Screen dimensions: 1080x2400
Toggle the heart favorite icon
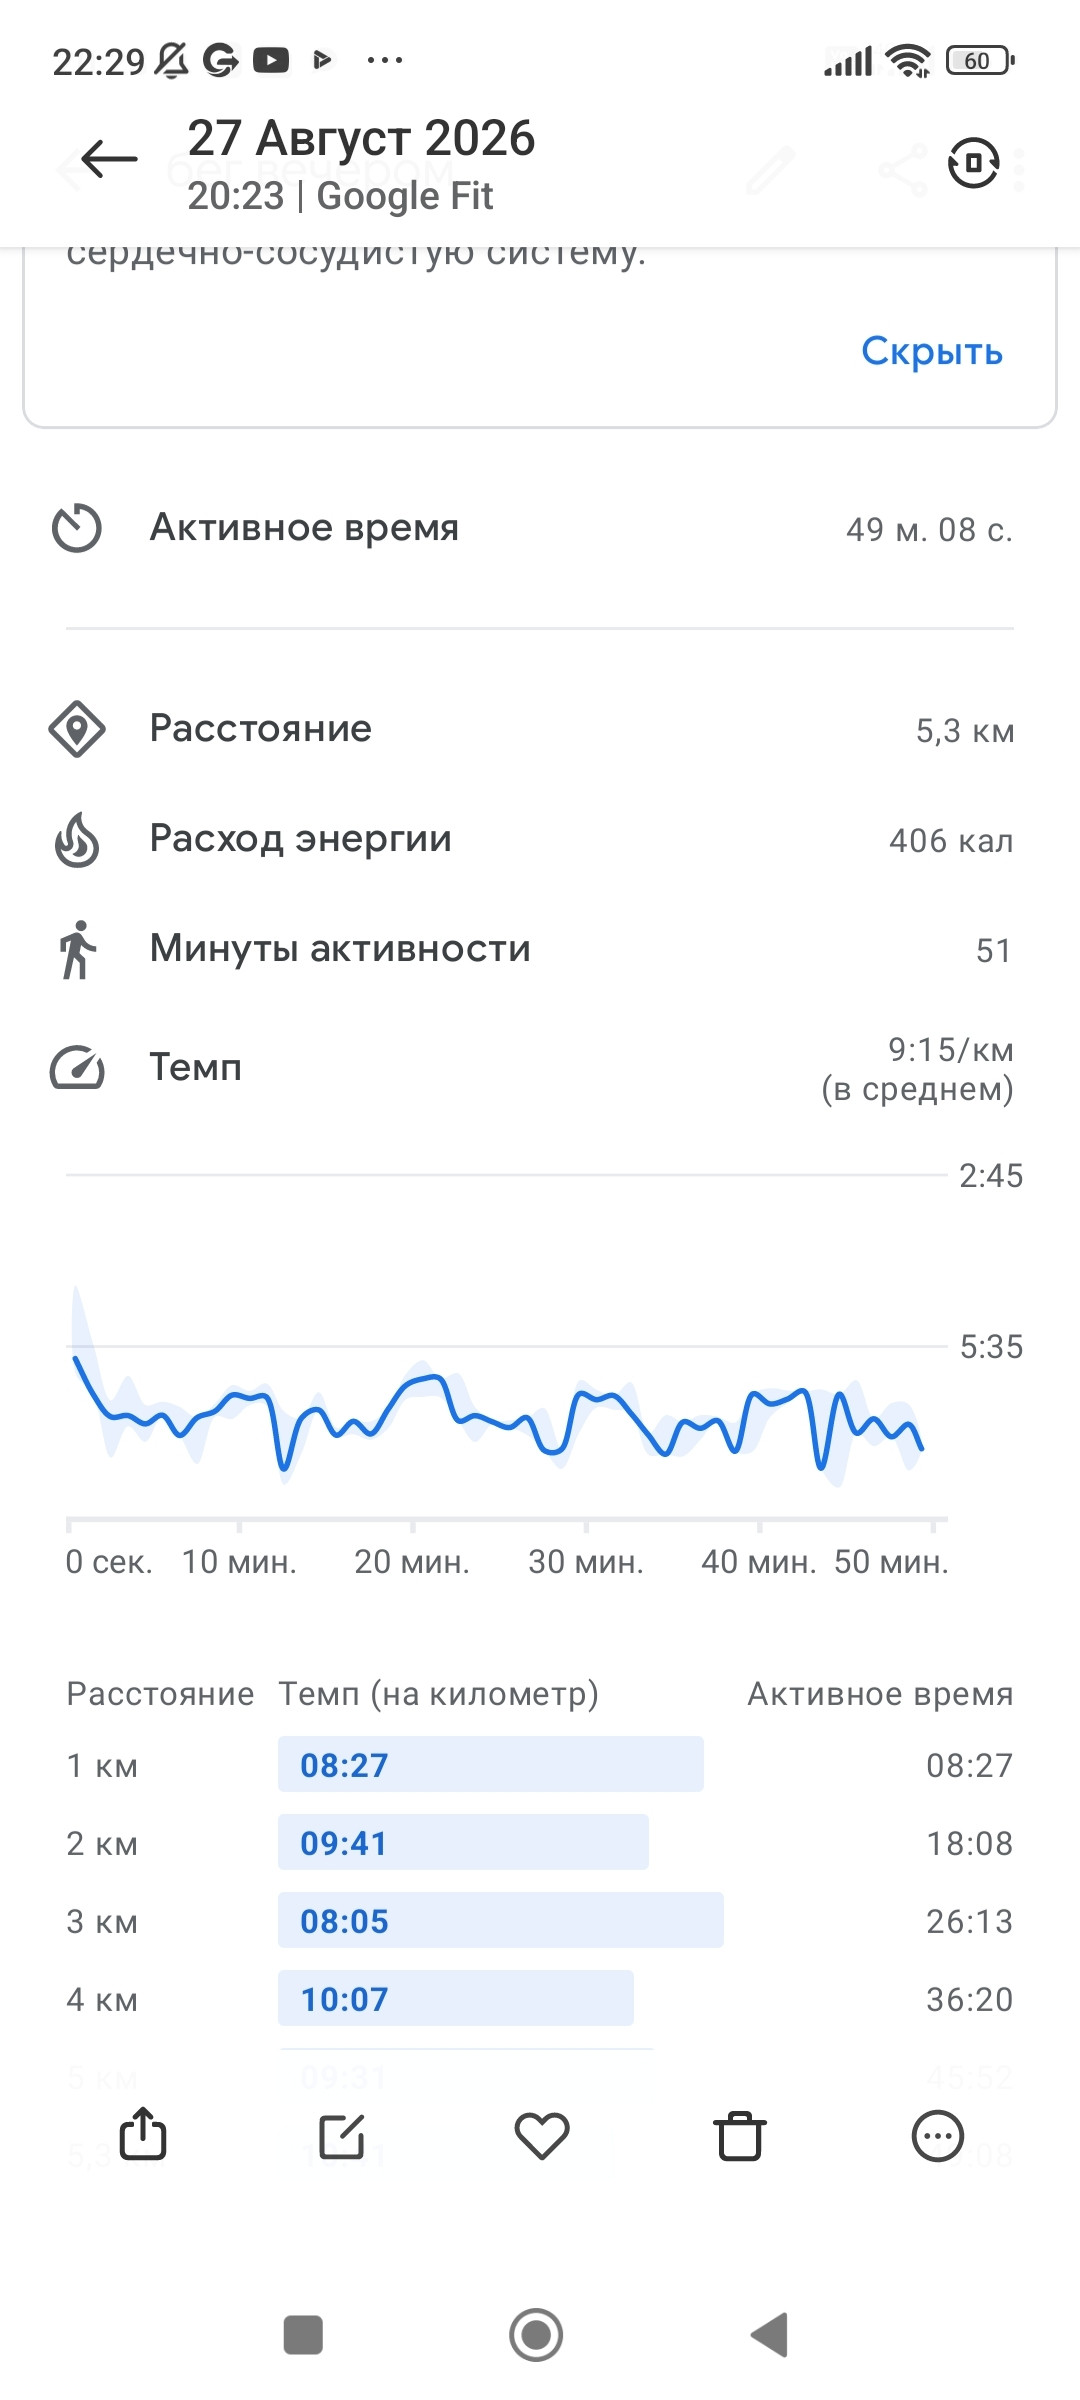[541, 2136]
